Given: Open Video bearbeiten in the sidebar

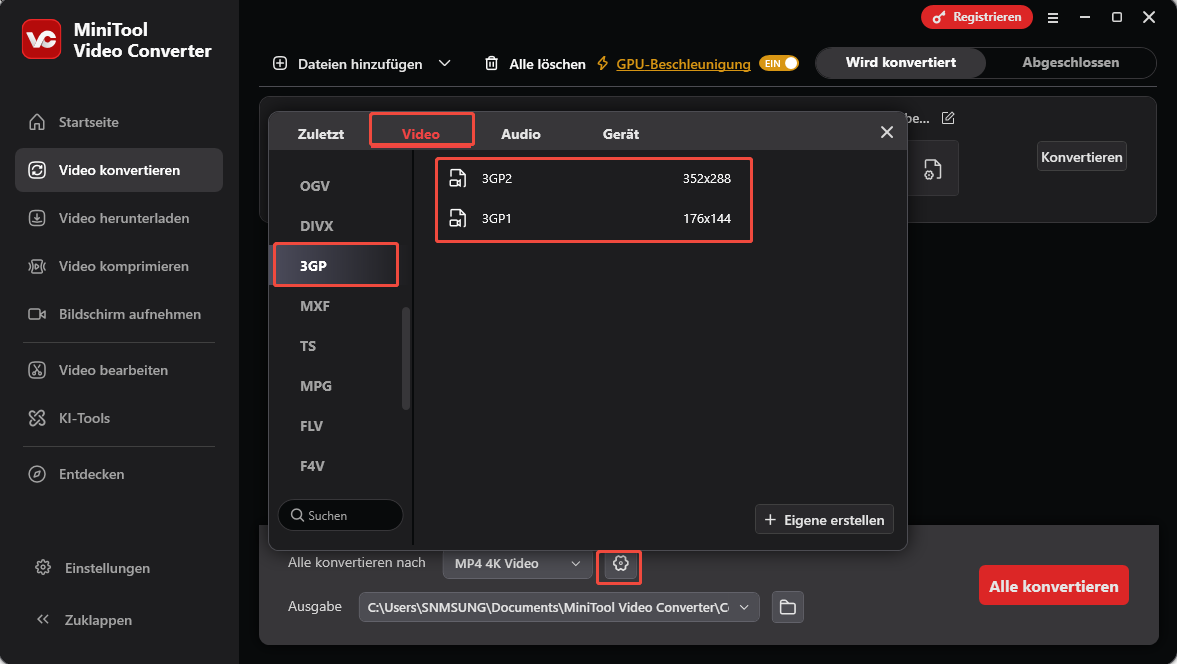Looking at the screenshot, I should 119,370.
